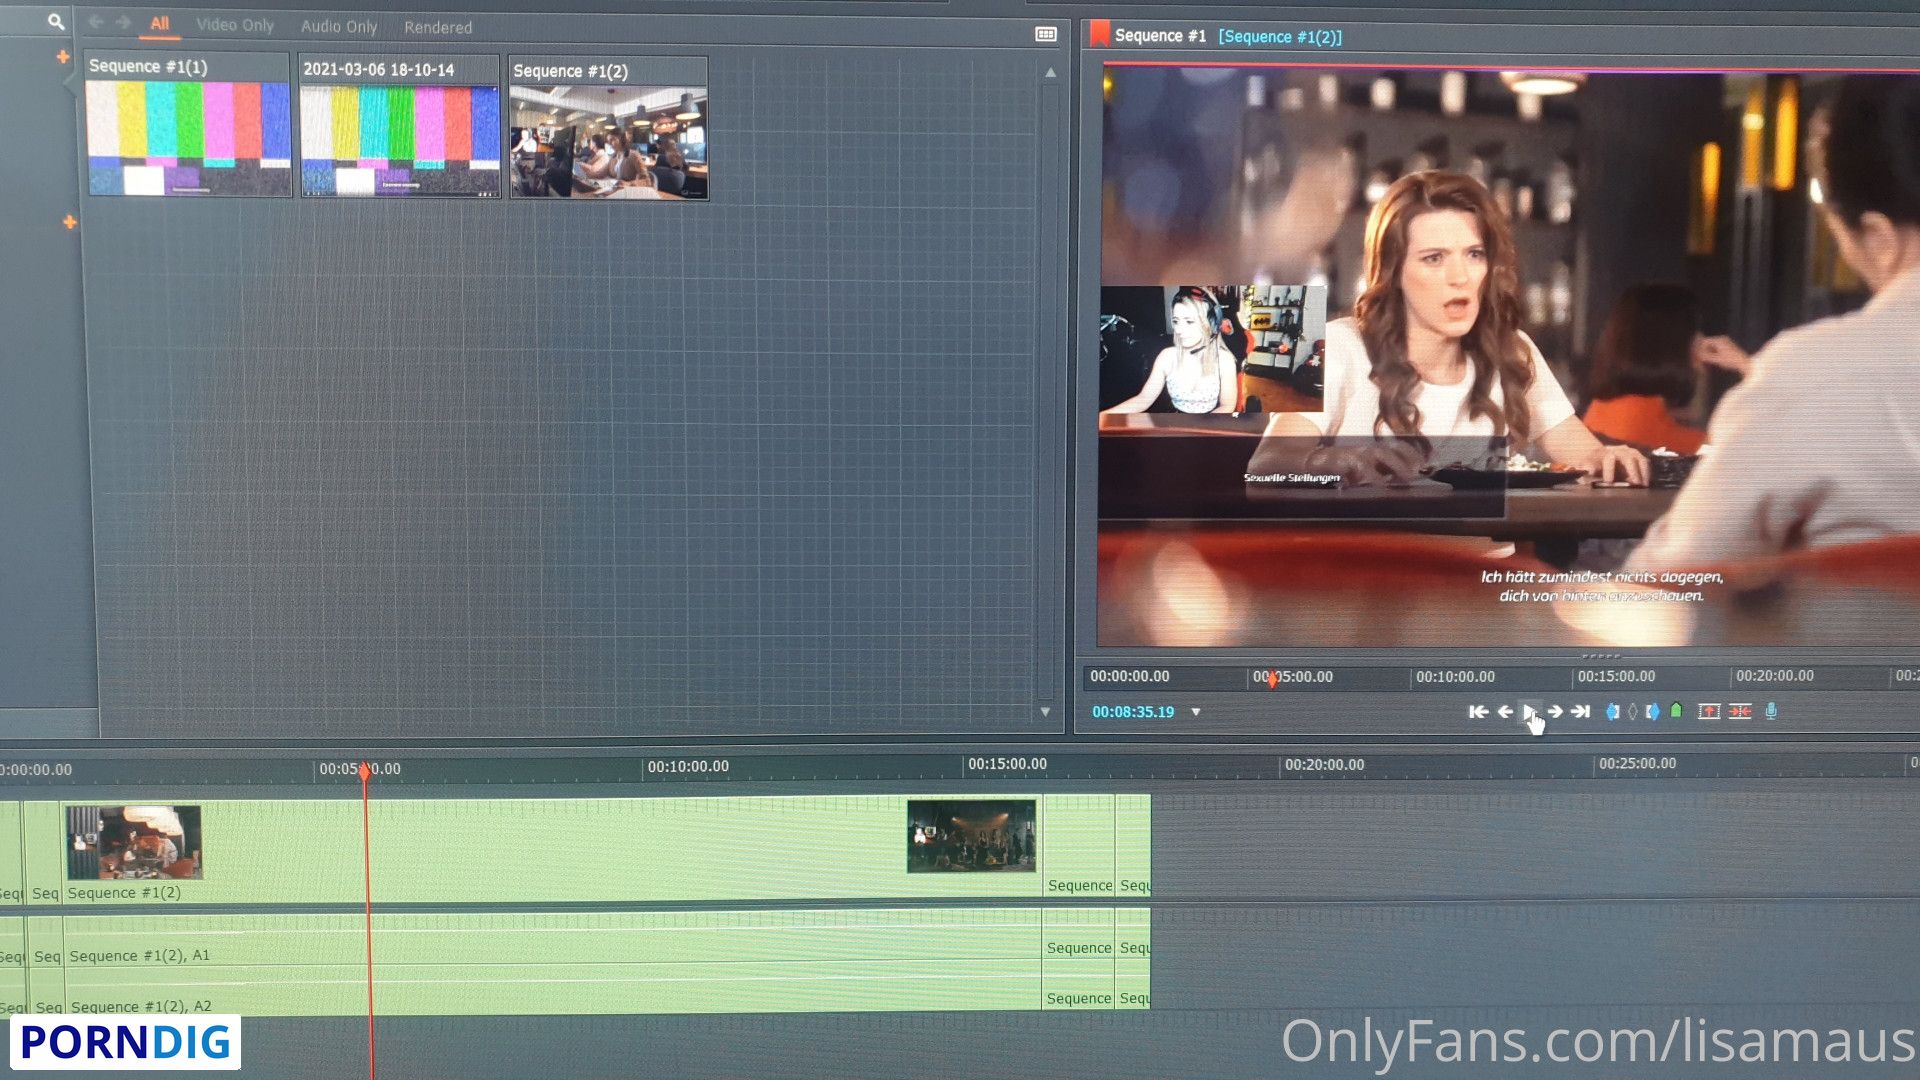Click the video clip's end thumbnail
Image resolution: width=1920 pixels, height=1080 pixels.
[x=972, y=835]
